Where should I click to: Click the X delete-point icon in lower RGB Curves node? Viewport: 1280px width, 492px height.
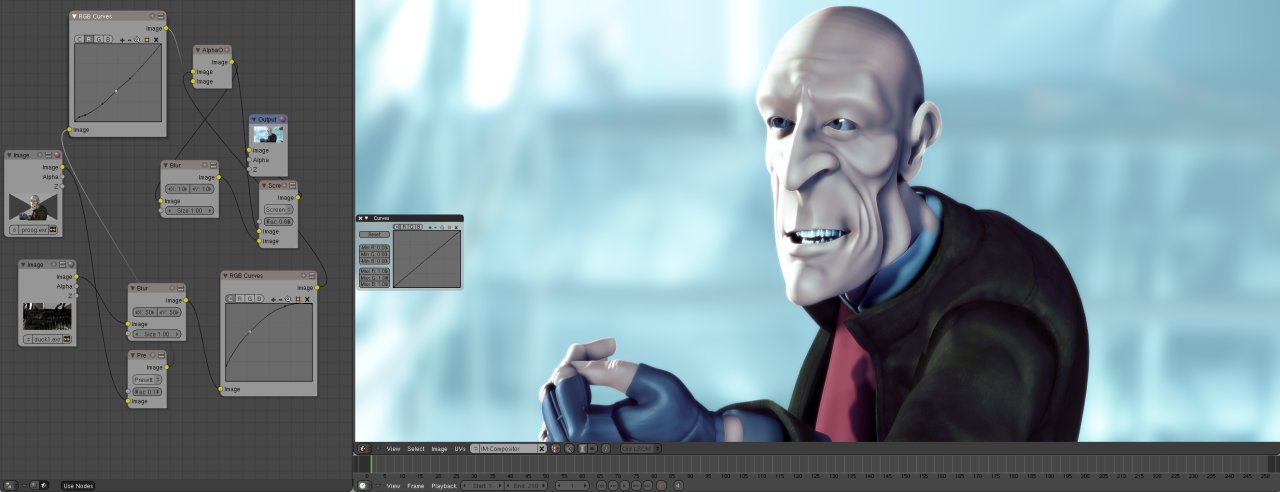(307, 299)
